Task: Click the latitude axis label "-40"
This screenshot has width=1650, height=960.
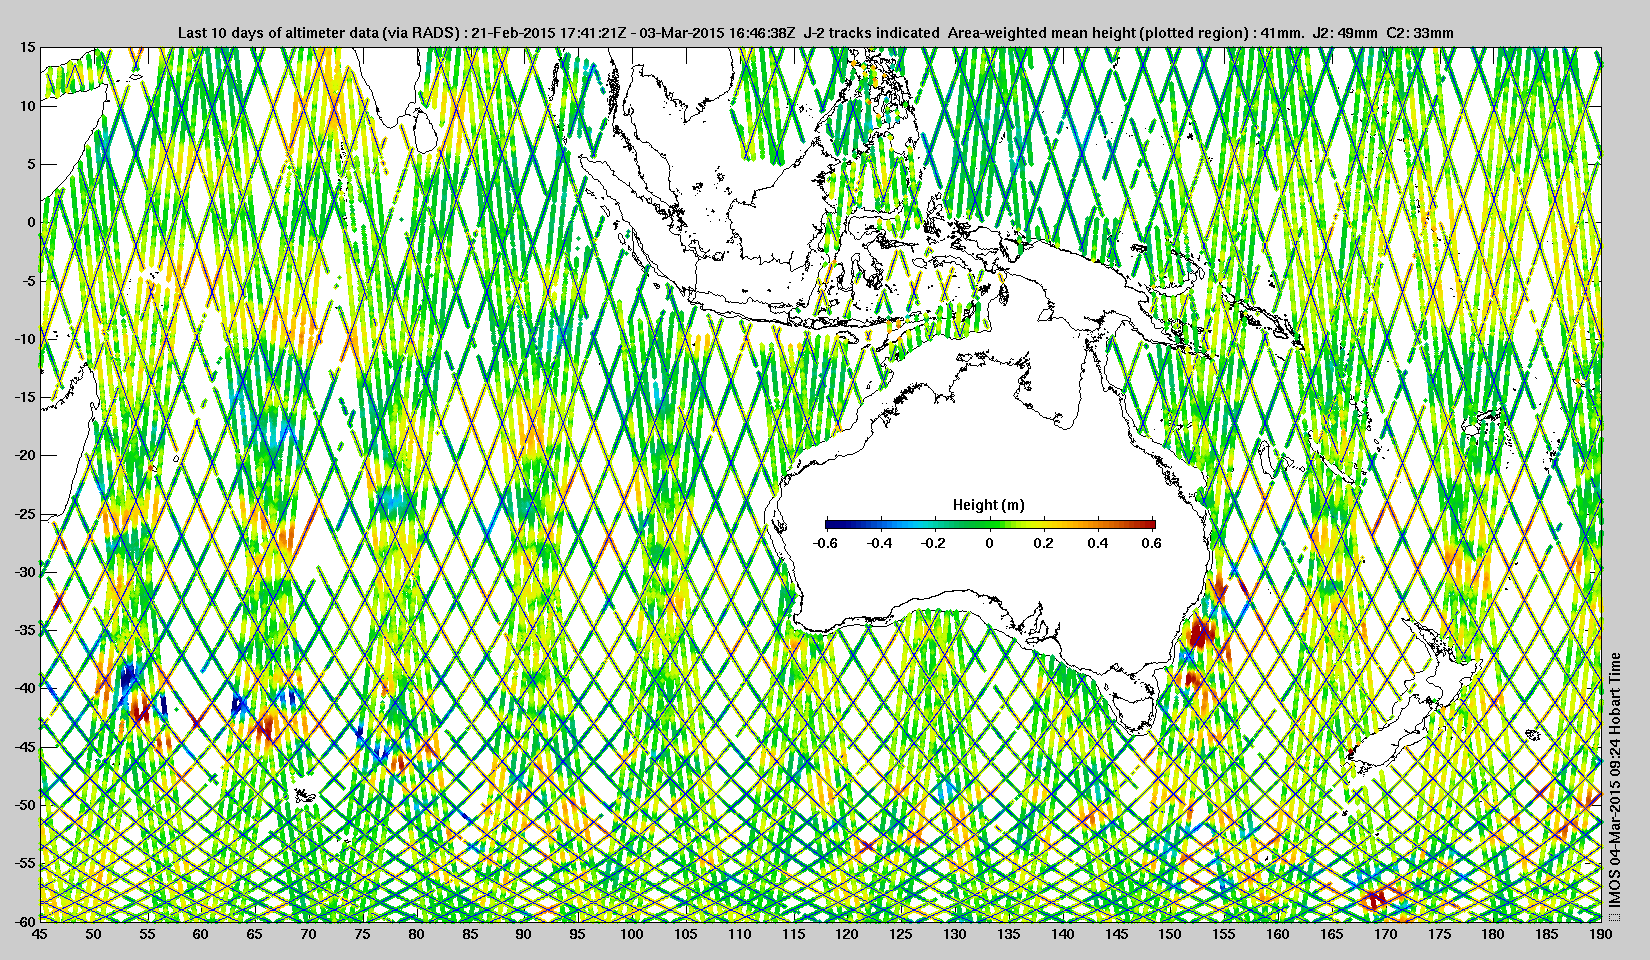Action: pyautogui.click(x=24, y=688)
